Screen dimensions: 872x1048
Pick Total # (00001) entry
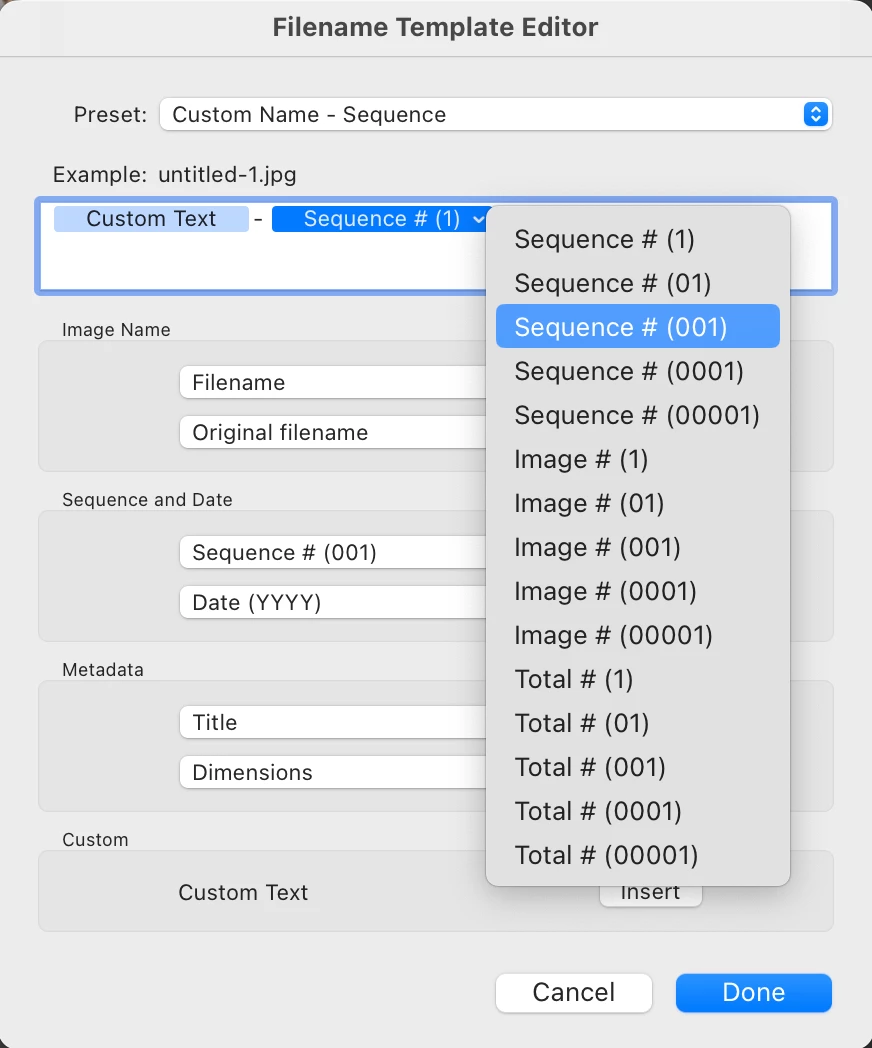coord(606,856)
